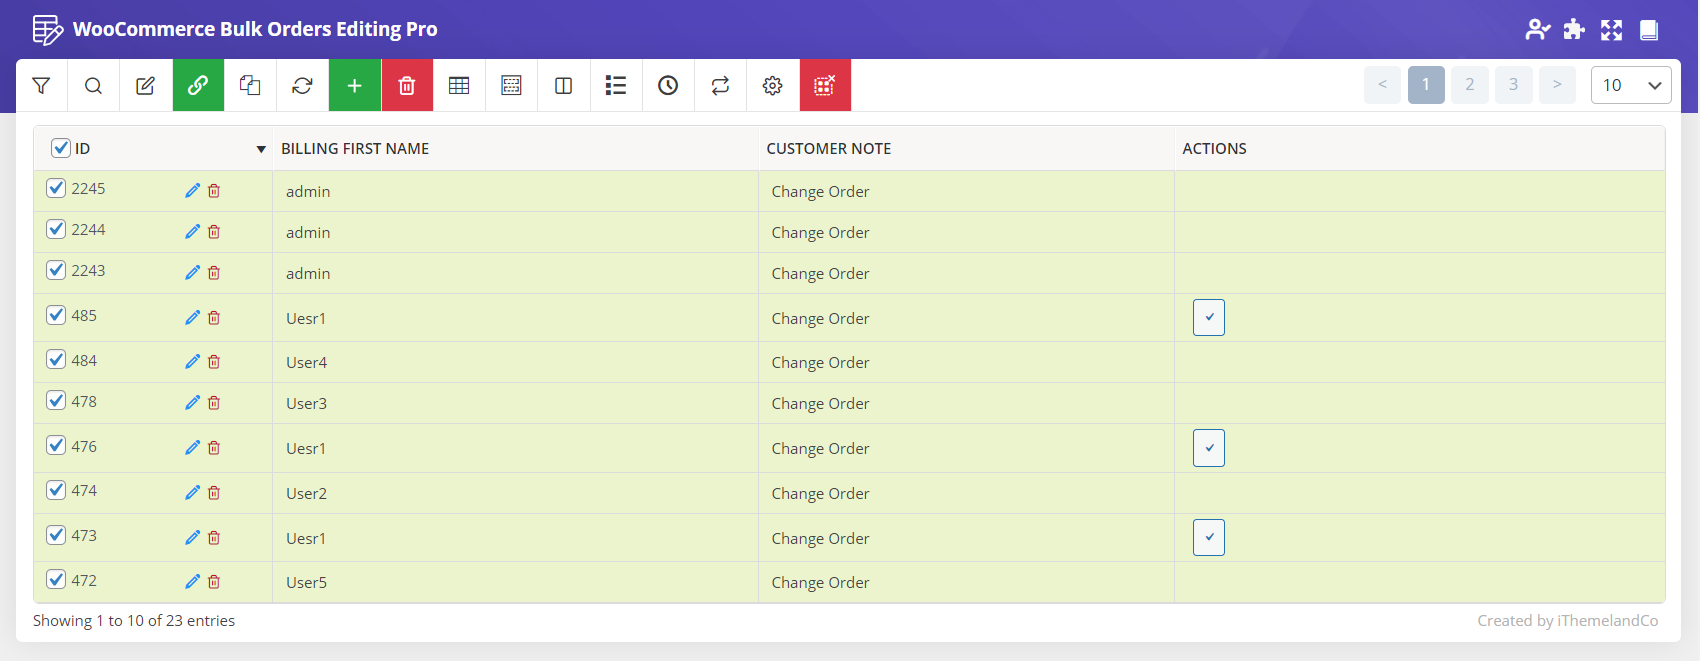Open documentation book icon in header
1700x661 pixels.
(x=1649, y=30)
